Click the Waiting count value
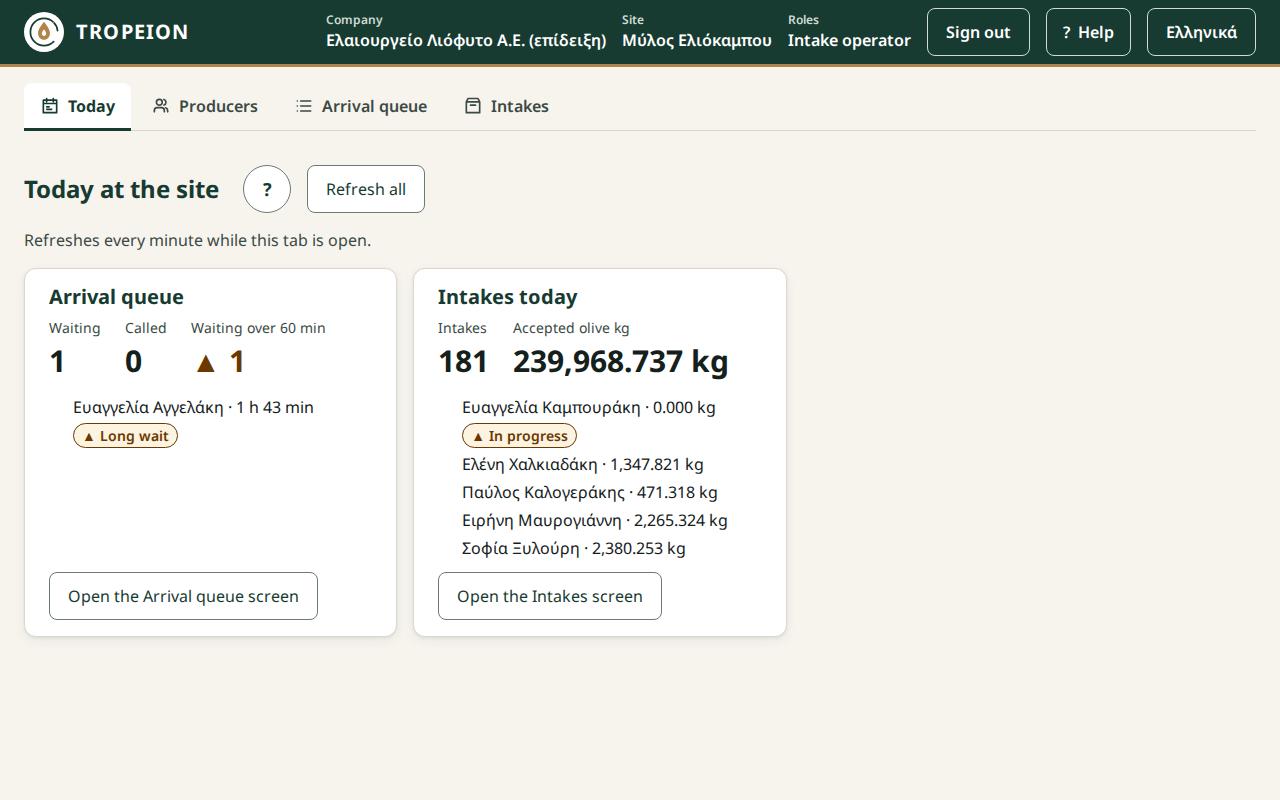The image size is (1280, 800). pyautogui.click(x=57, y=362)
